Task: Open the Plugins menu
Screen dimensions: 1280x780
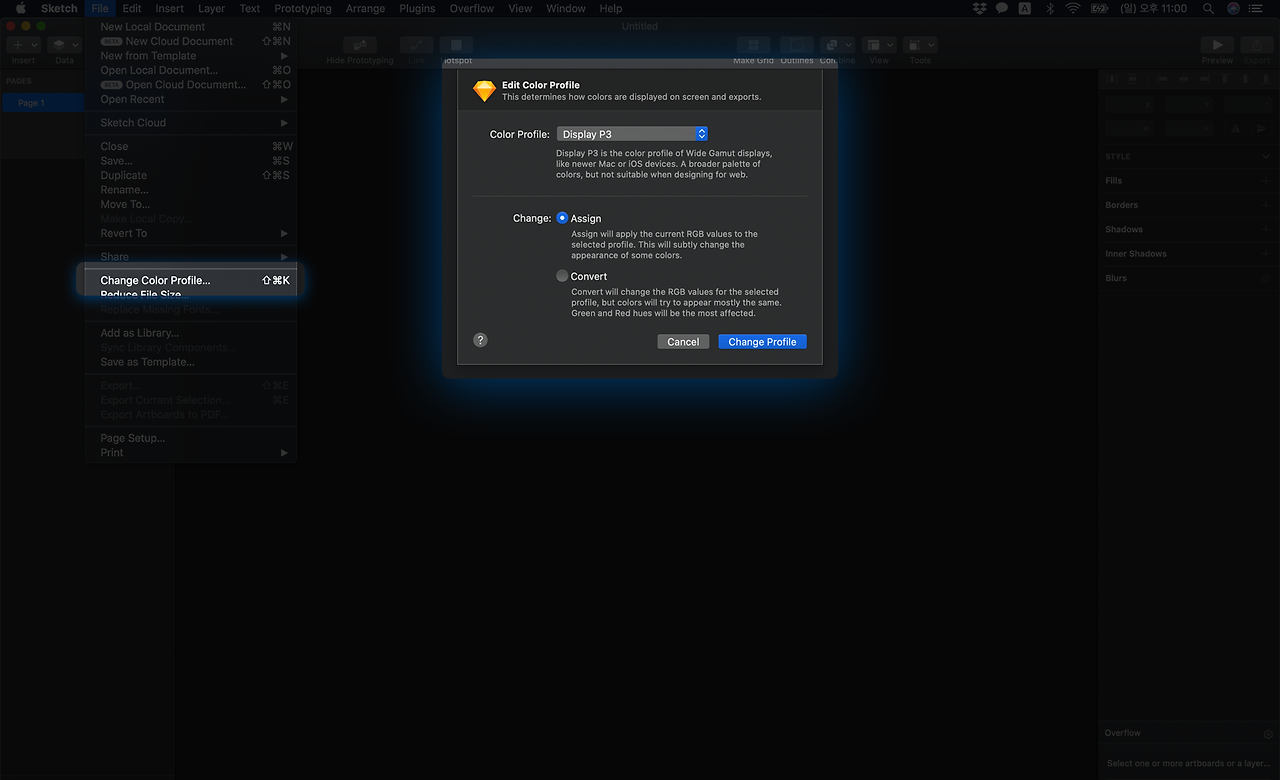Action: tap(417, 8)
